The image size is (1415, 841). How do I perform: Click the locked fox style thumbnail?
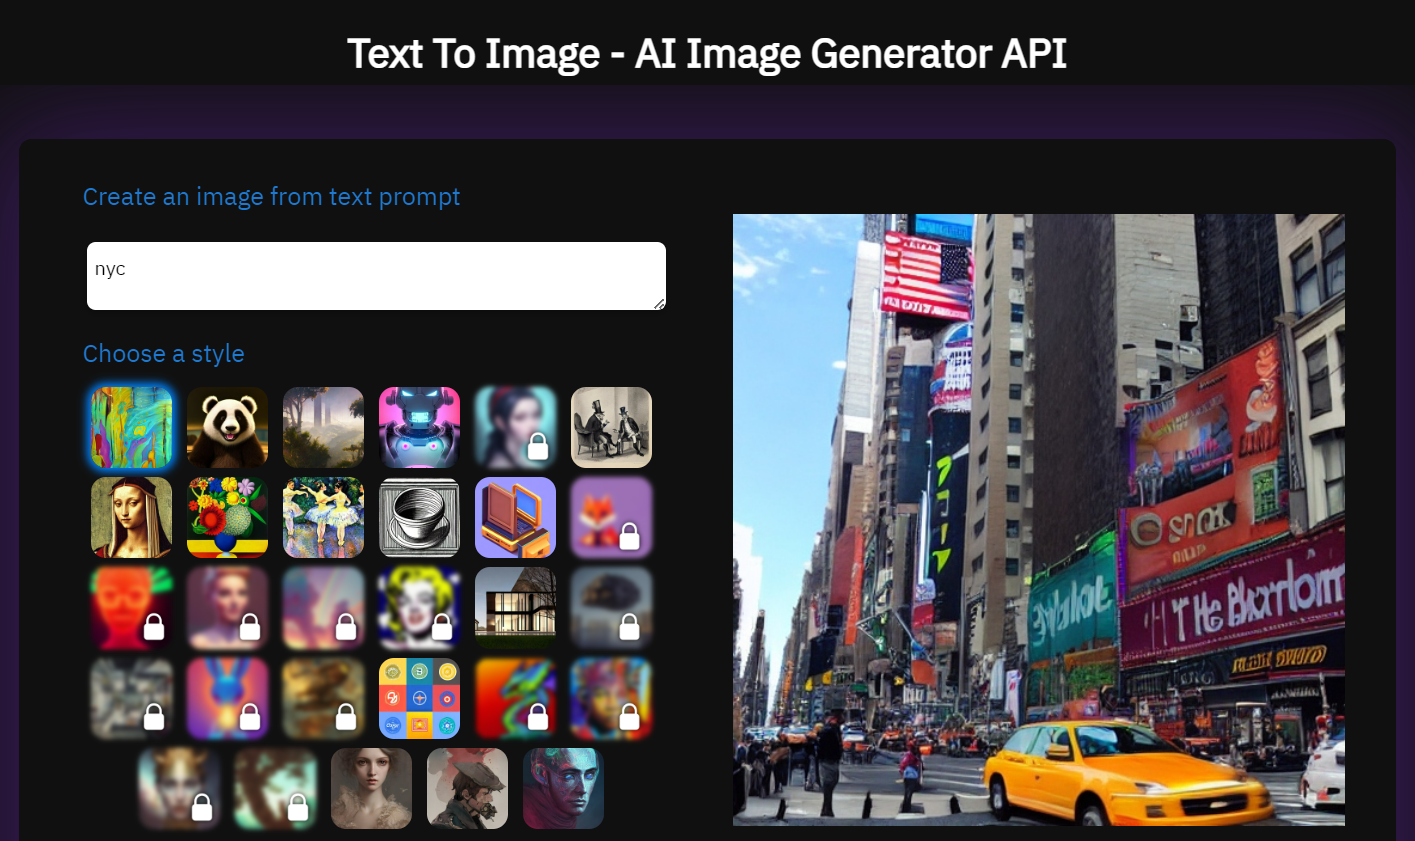(x=611, y=518)
